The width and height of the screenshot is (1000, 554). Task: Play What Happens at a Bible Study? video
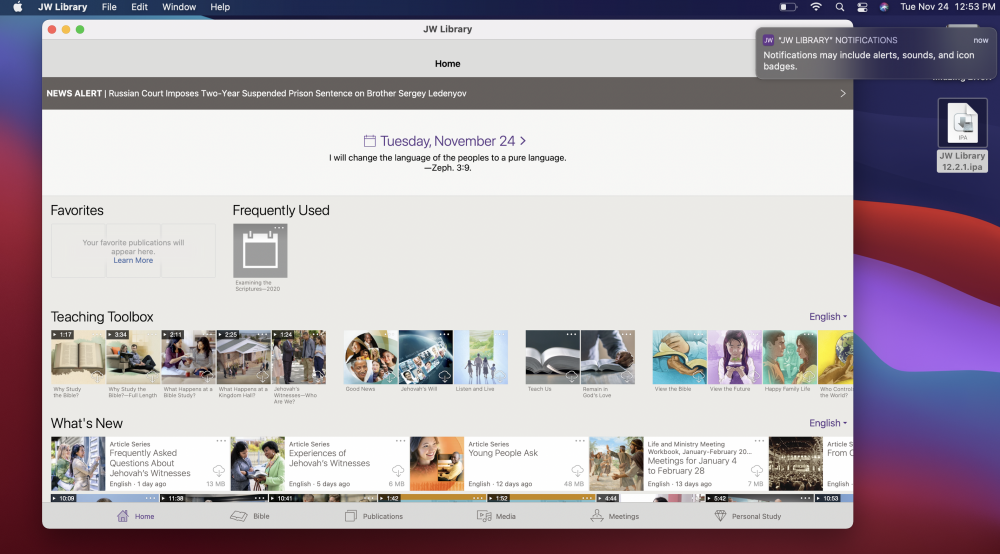(188, 357)
